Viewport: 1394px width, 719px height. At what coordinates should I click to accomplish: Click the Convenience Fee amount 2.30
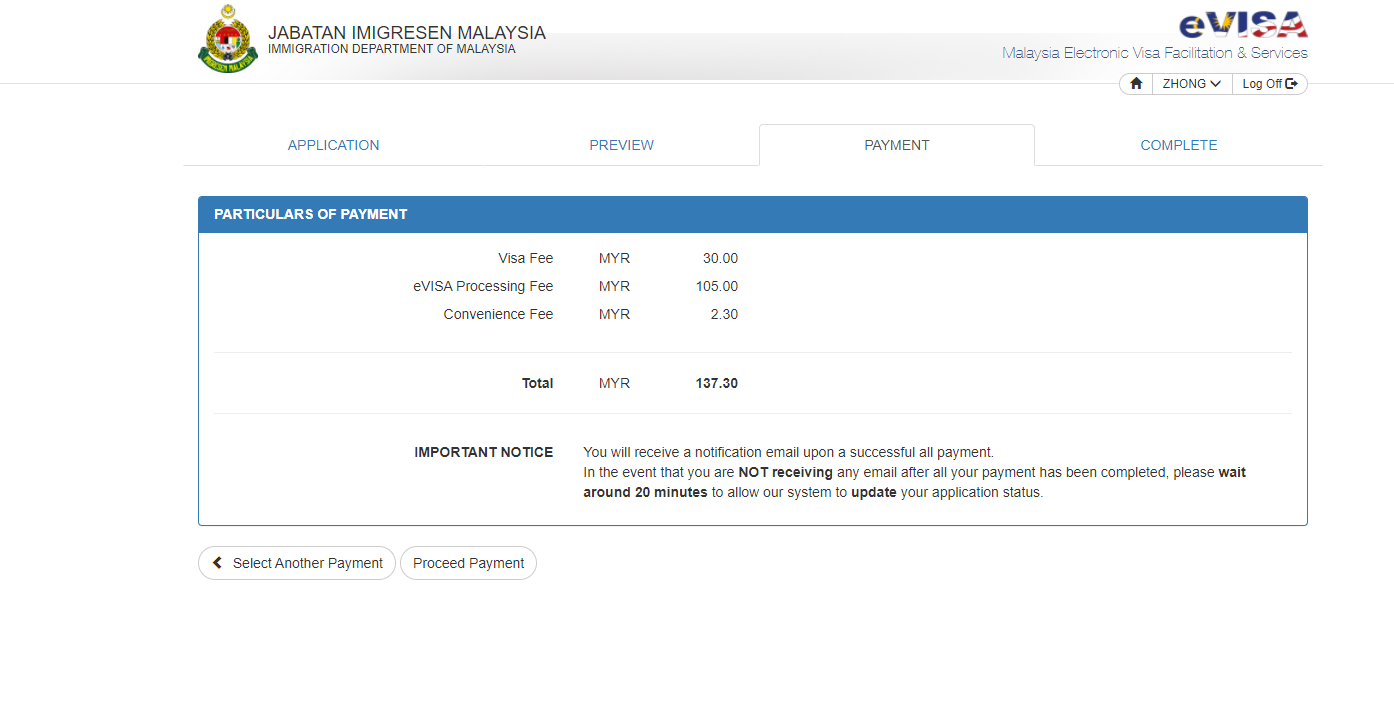pos(723,314)
